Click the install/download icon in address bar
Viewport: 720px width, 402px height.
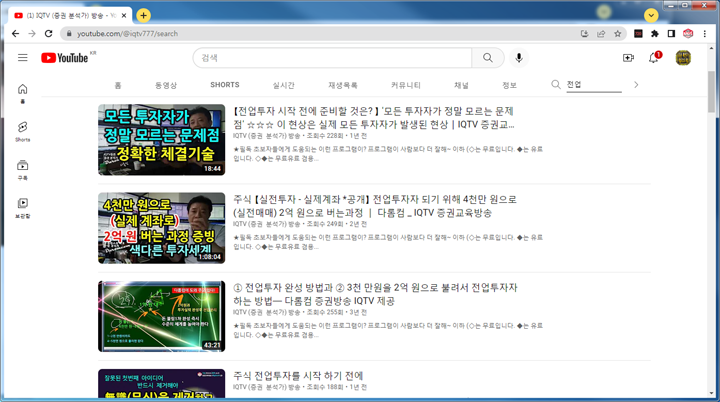pos(585,34)
